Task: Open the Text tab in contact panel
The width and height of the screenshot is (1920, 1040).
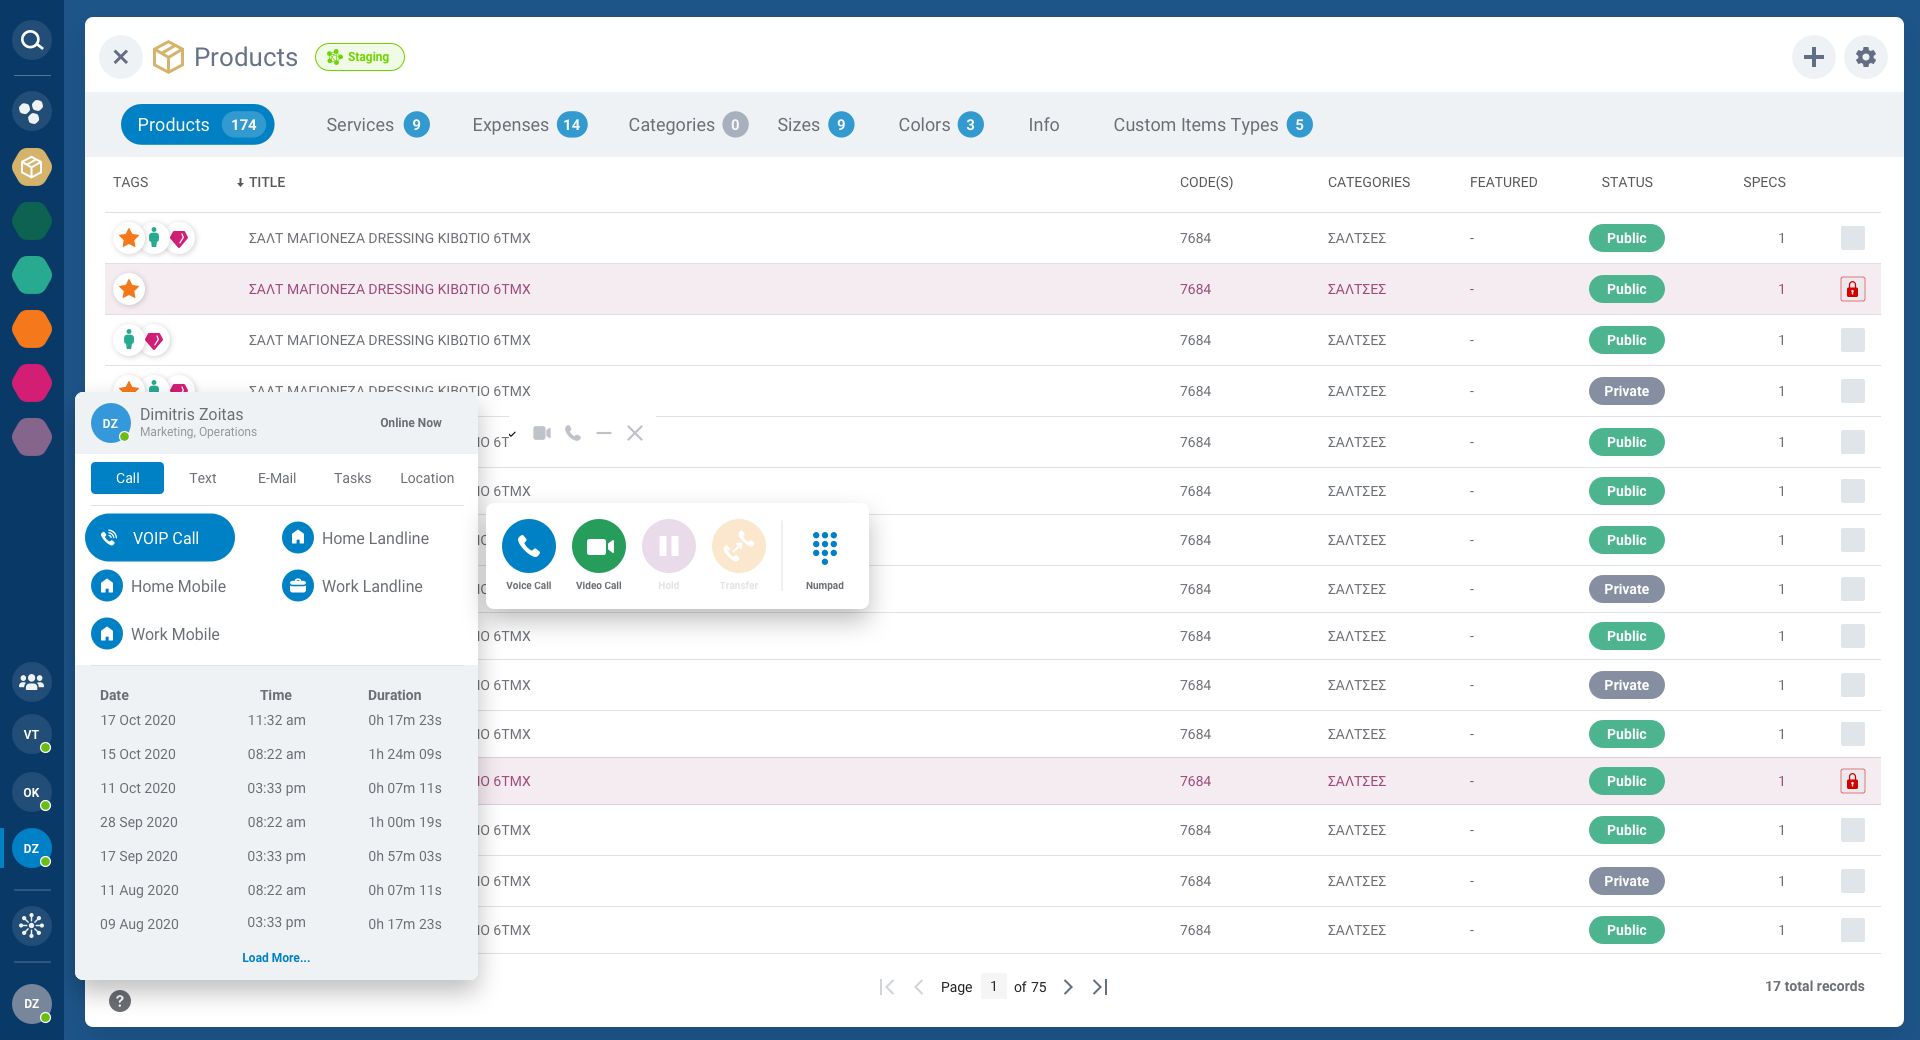Action: 202,478
